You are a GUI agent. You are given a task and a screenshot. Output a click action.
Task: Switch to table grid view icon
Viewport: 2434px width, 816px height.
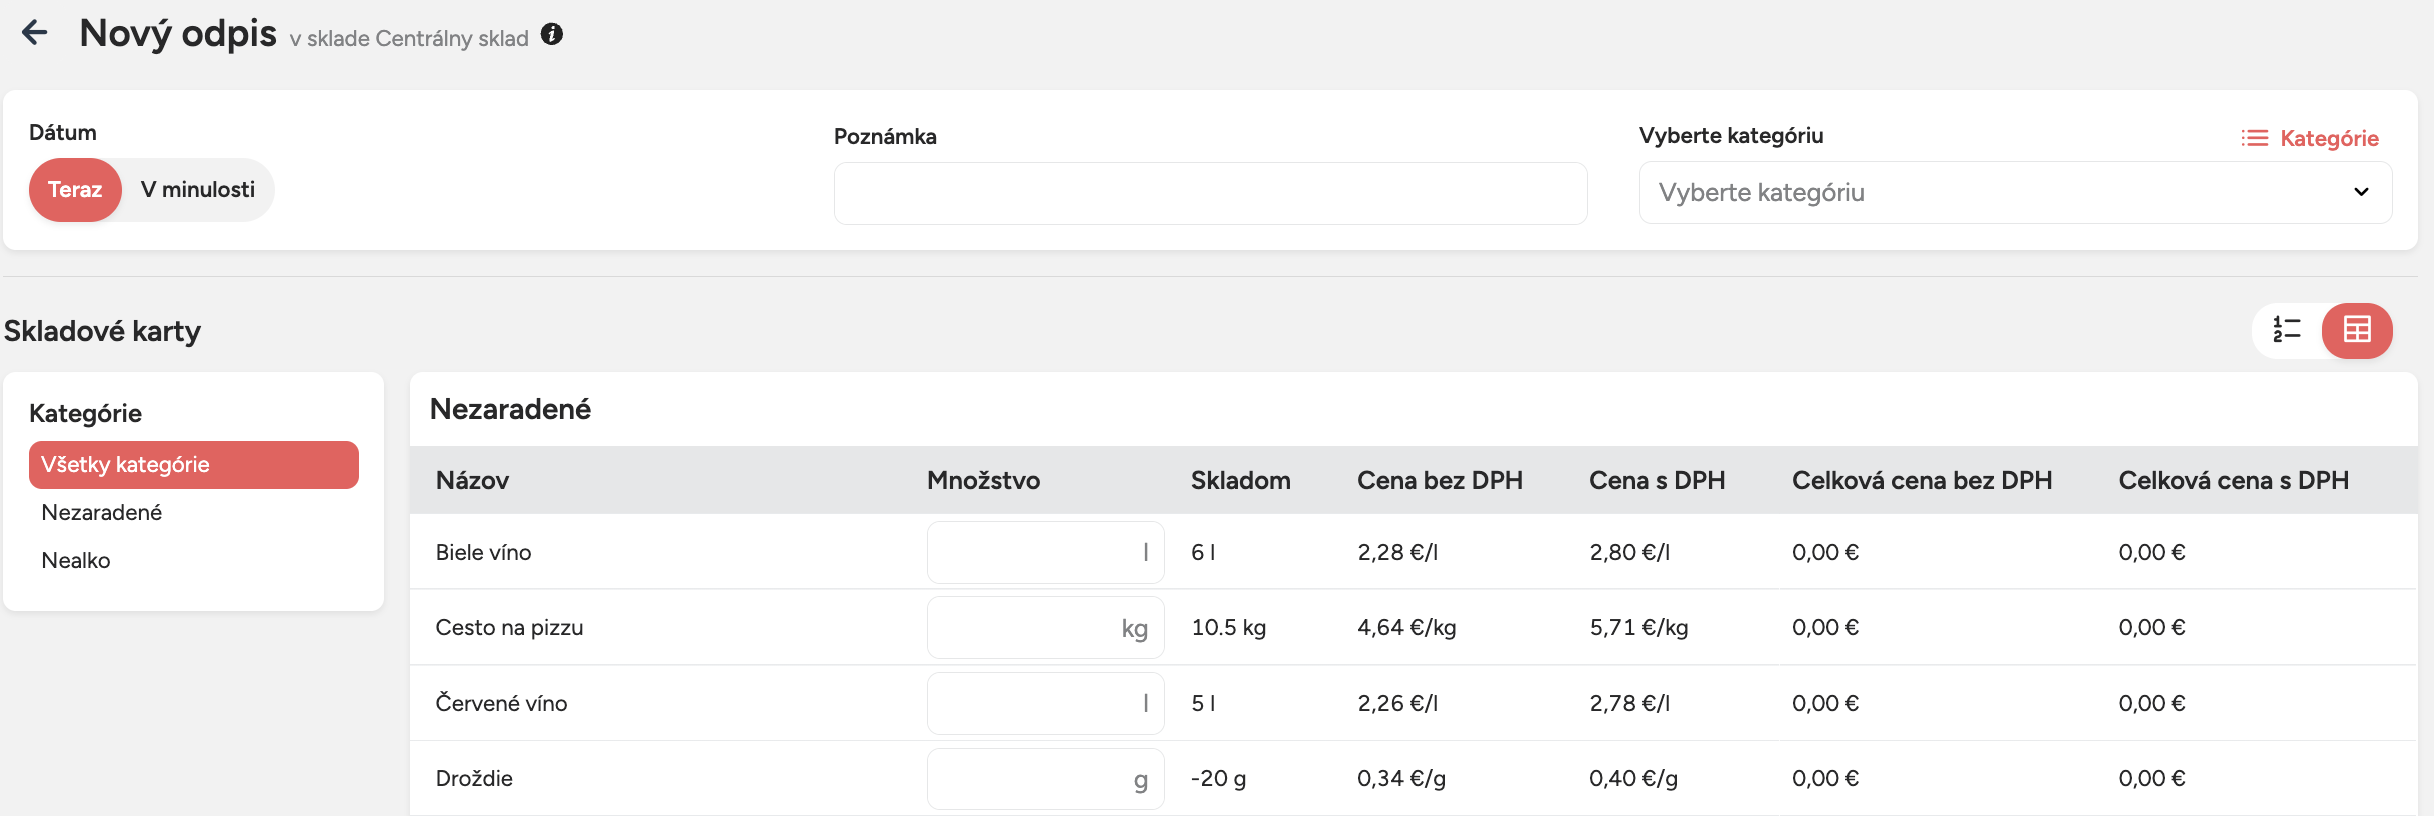(2357, 330)
